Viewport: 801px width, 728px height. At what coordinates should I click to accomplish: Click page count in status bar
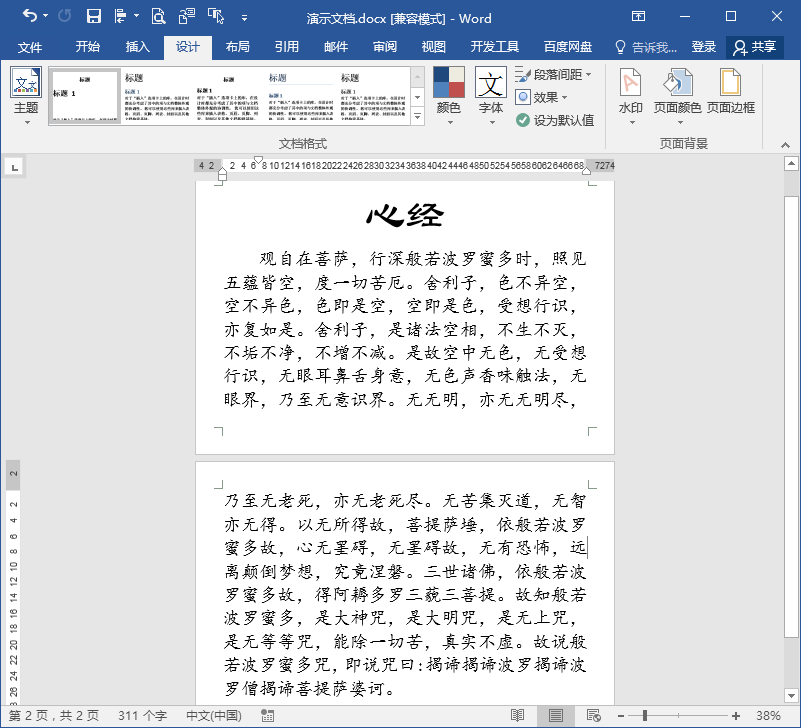tap(54, 716)
